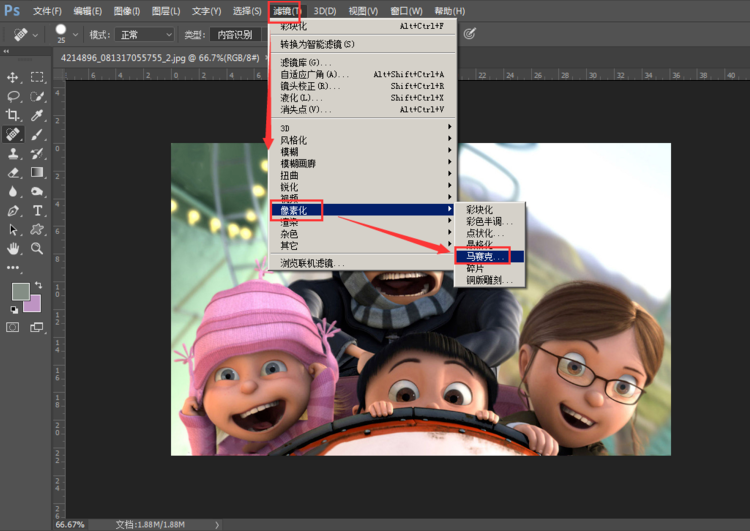Select the Brush tool
Screen dimensions: 750x531
37,134
